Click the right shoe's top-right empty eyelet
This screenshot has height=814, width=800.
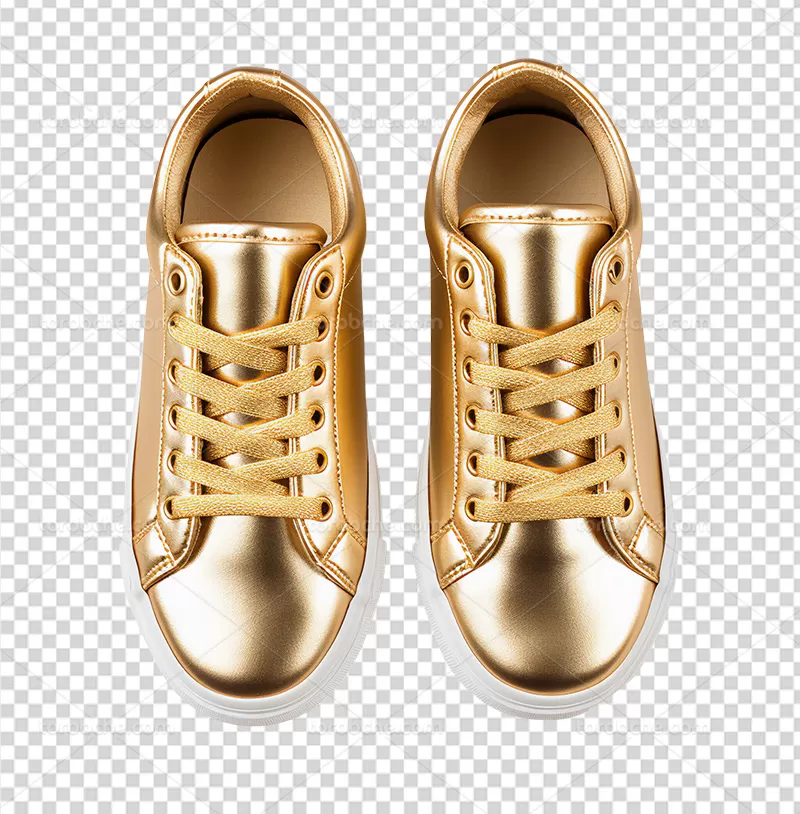(616, 268)
